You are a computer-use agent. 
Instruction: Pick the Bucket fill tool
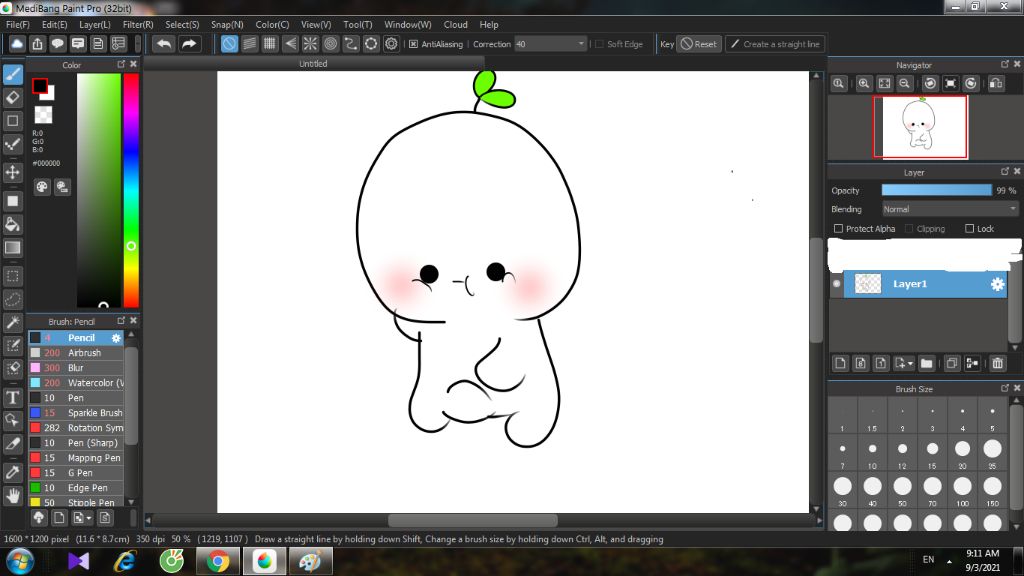pyautogui.click(x=13, y=224)
